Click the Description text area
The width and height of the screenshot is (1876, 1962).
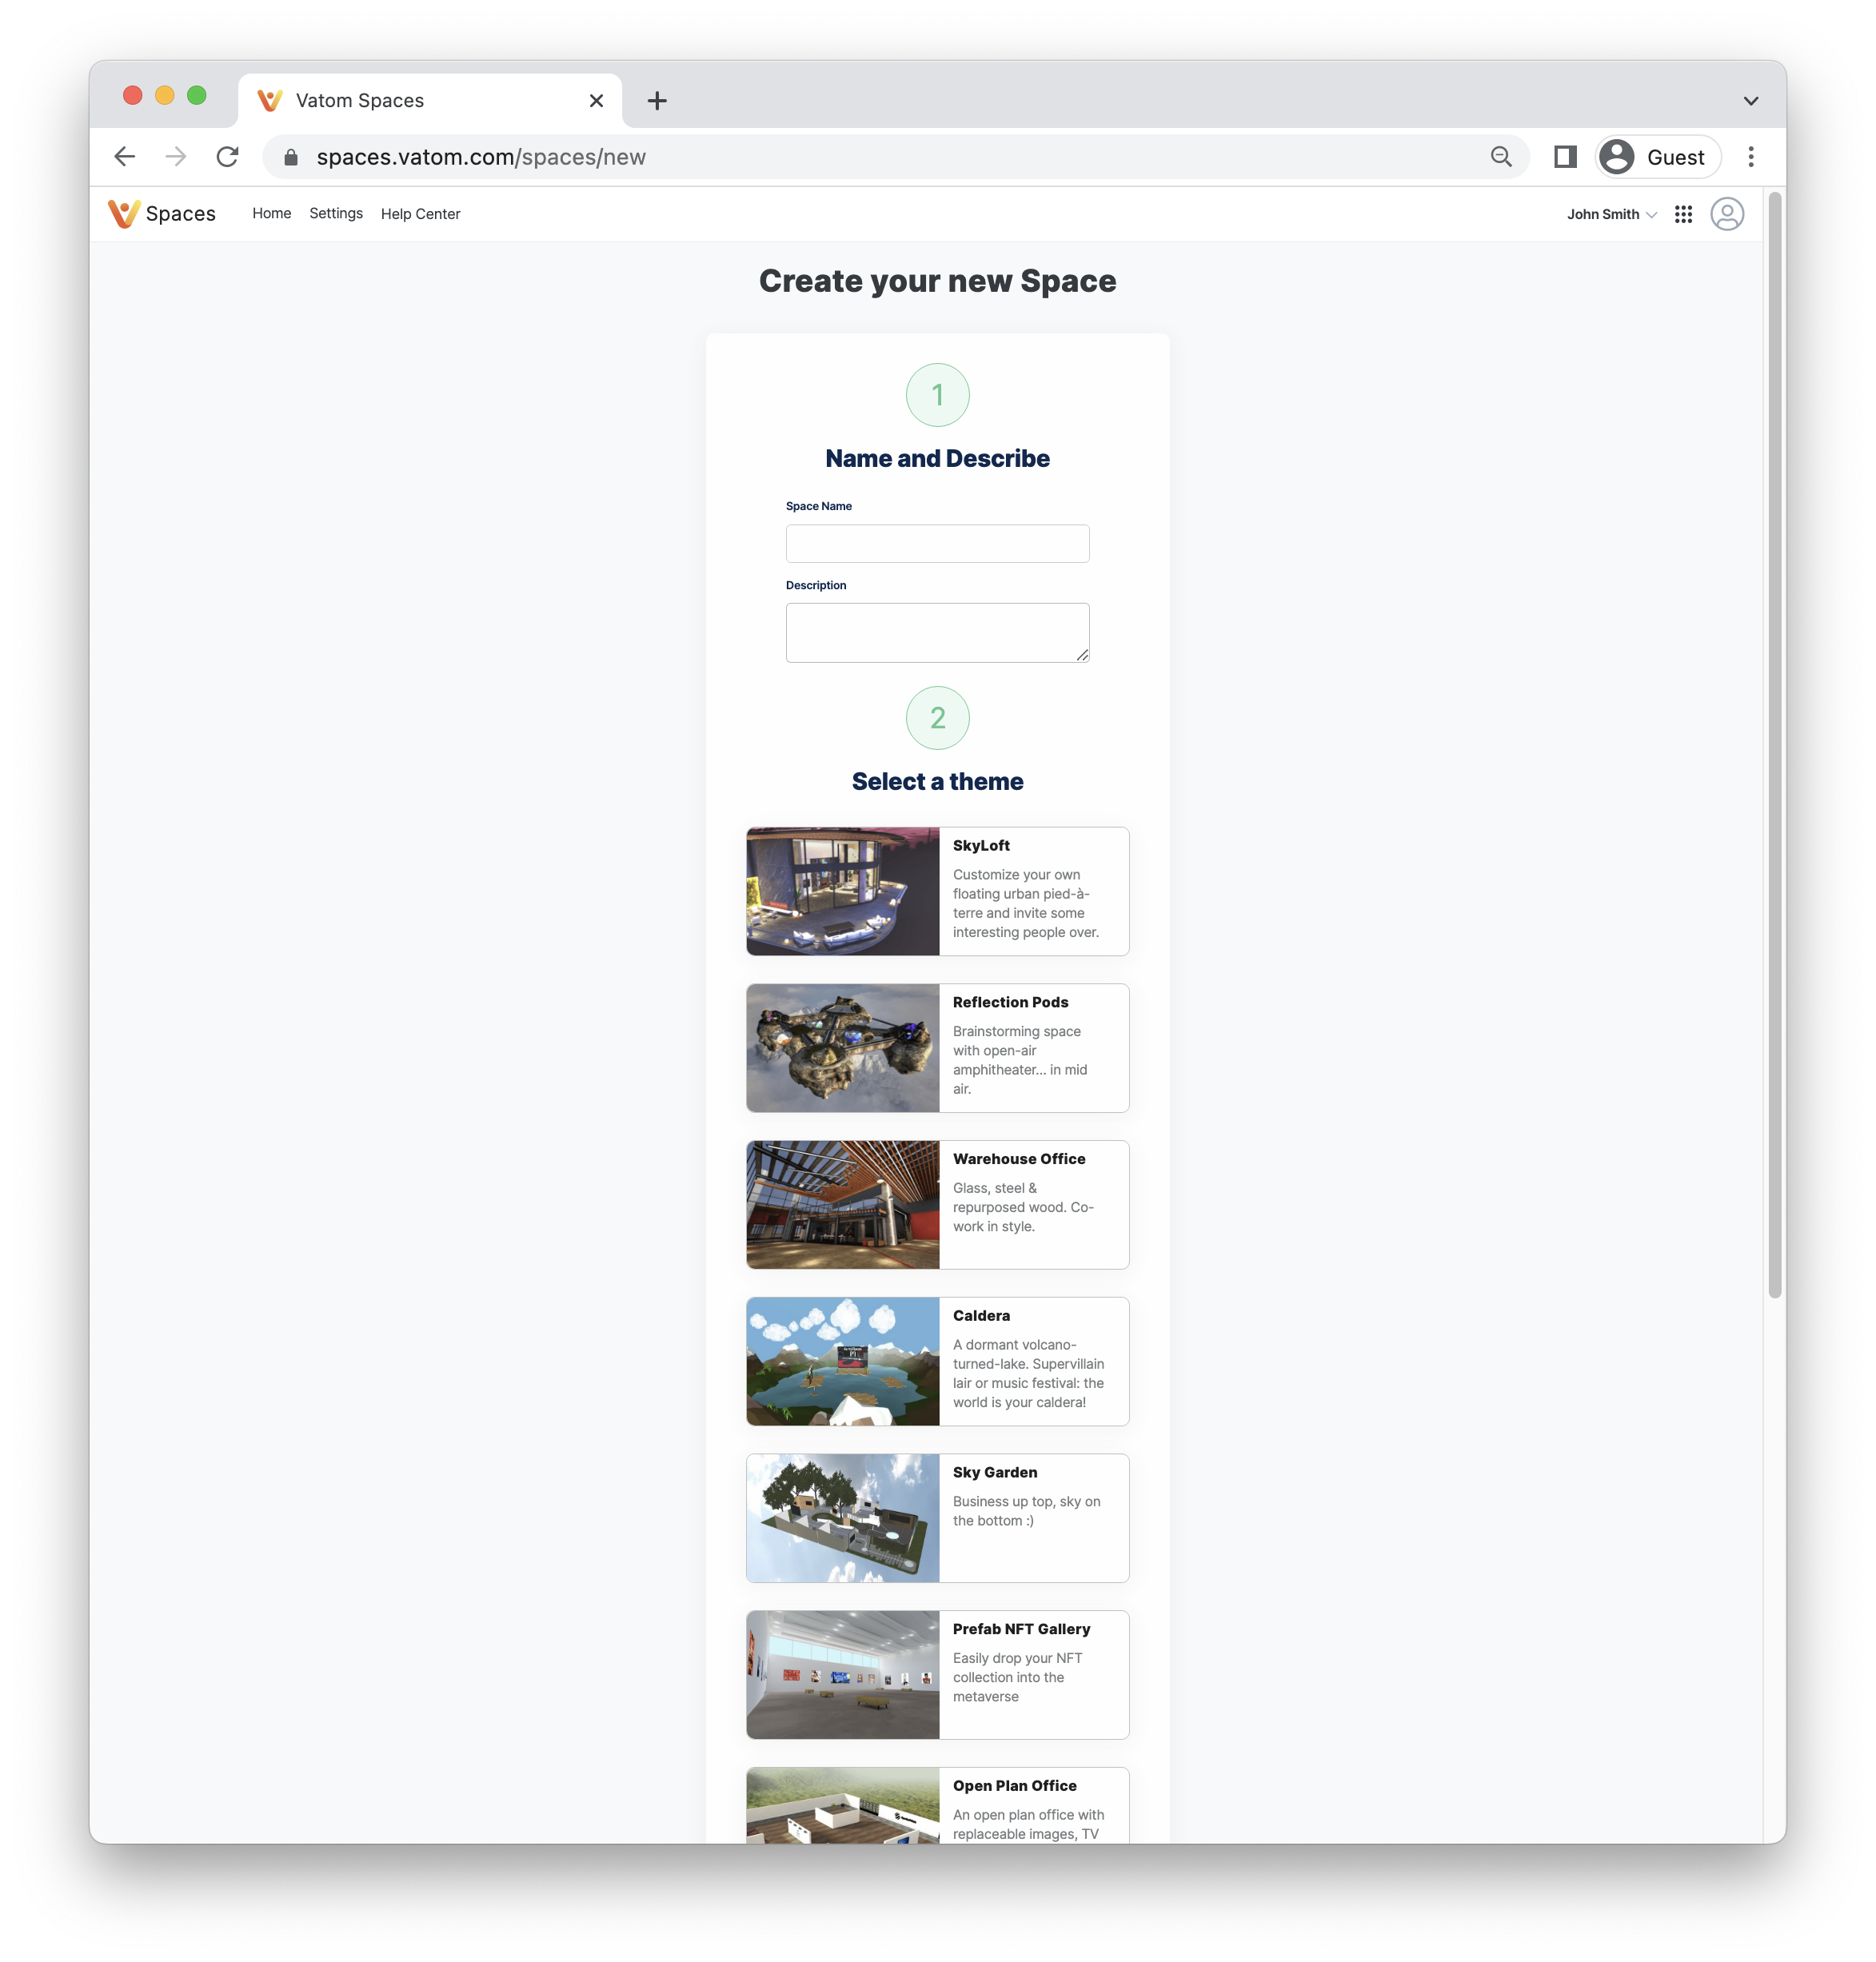click(x=937, y=633)
